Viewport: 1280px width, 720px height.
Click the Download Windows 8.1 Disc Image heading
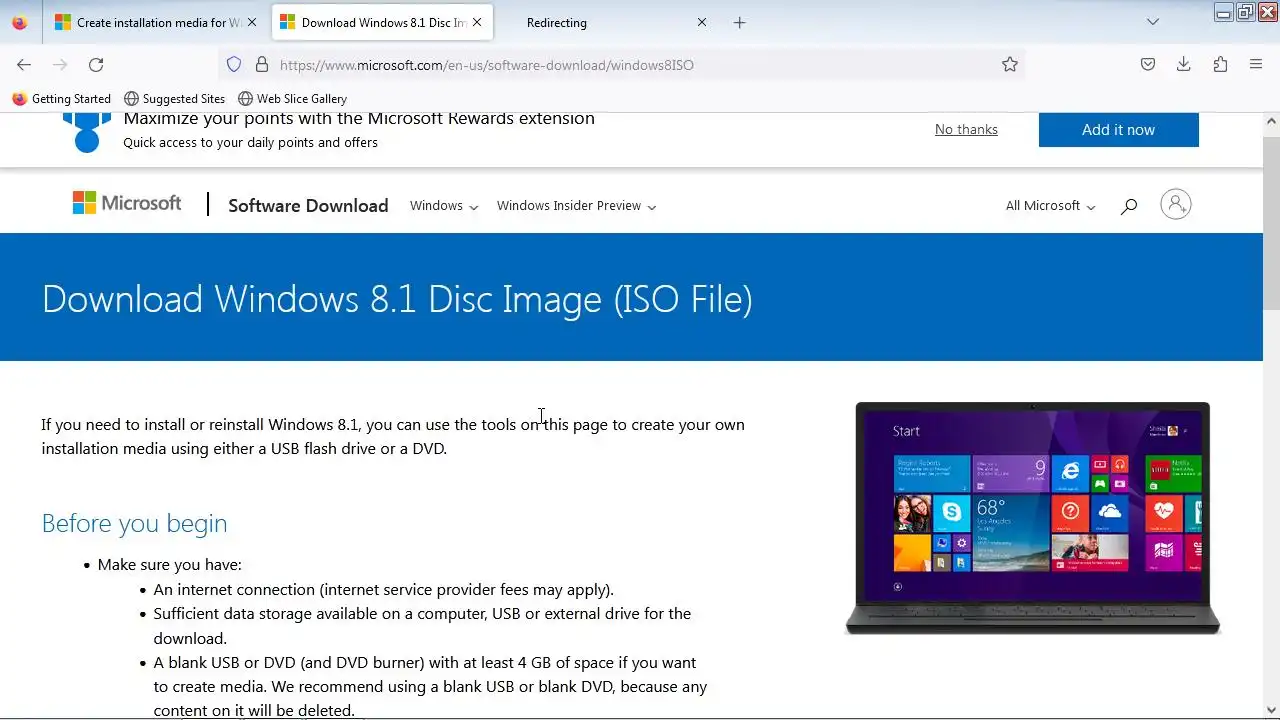point(397,299)
